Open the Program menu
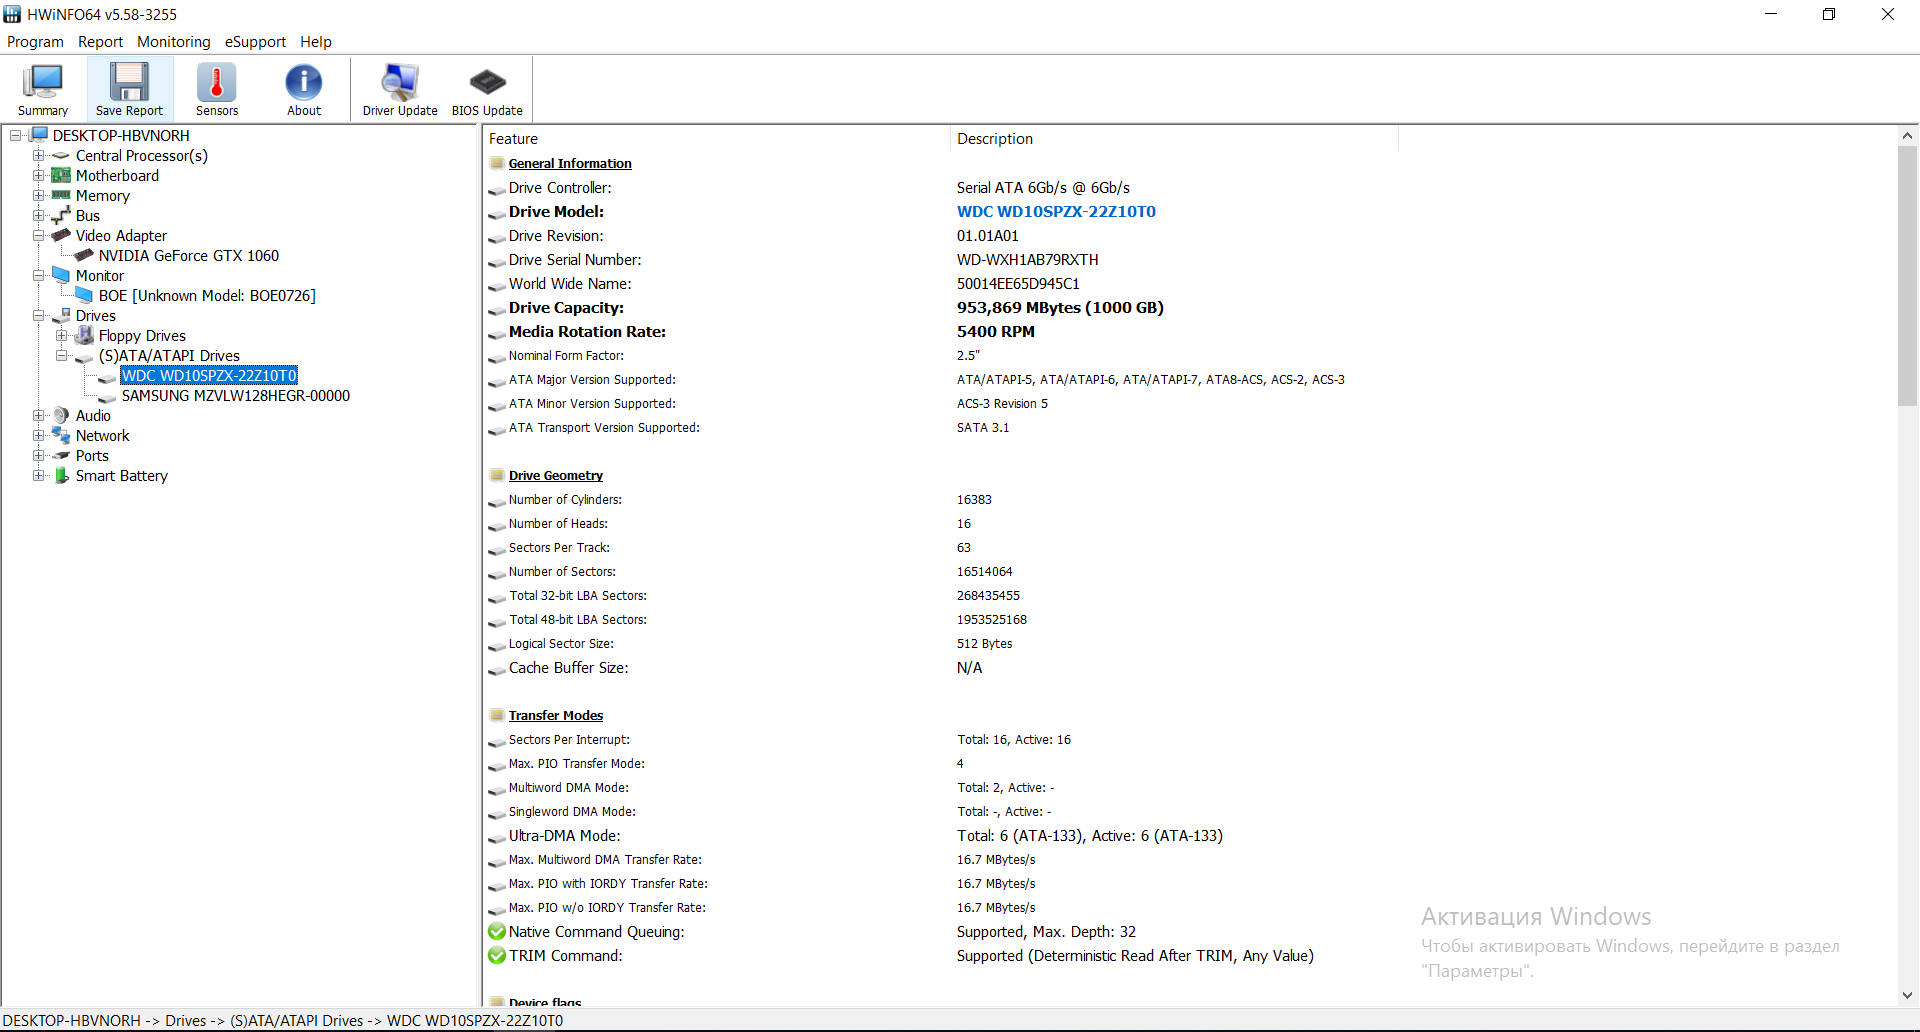The height and width of the screenshot is (1032, 1920). click(35, 42)
